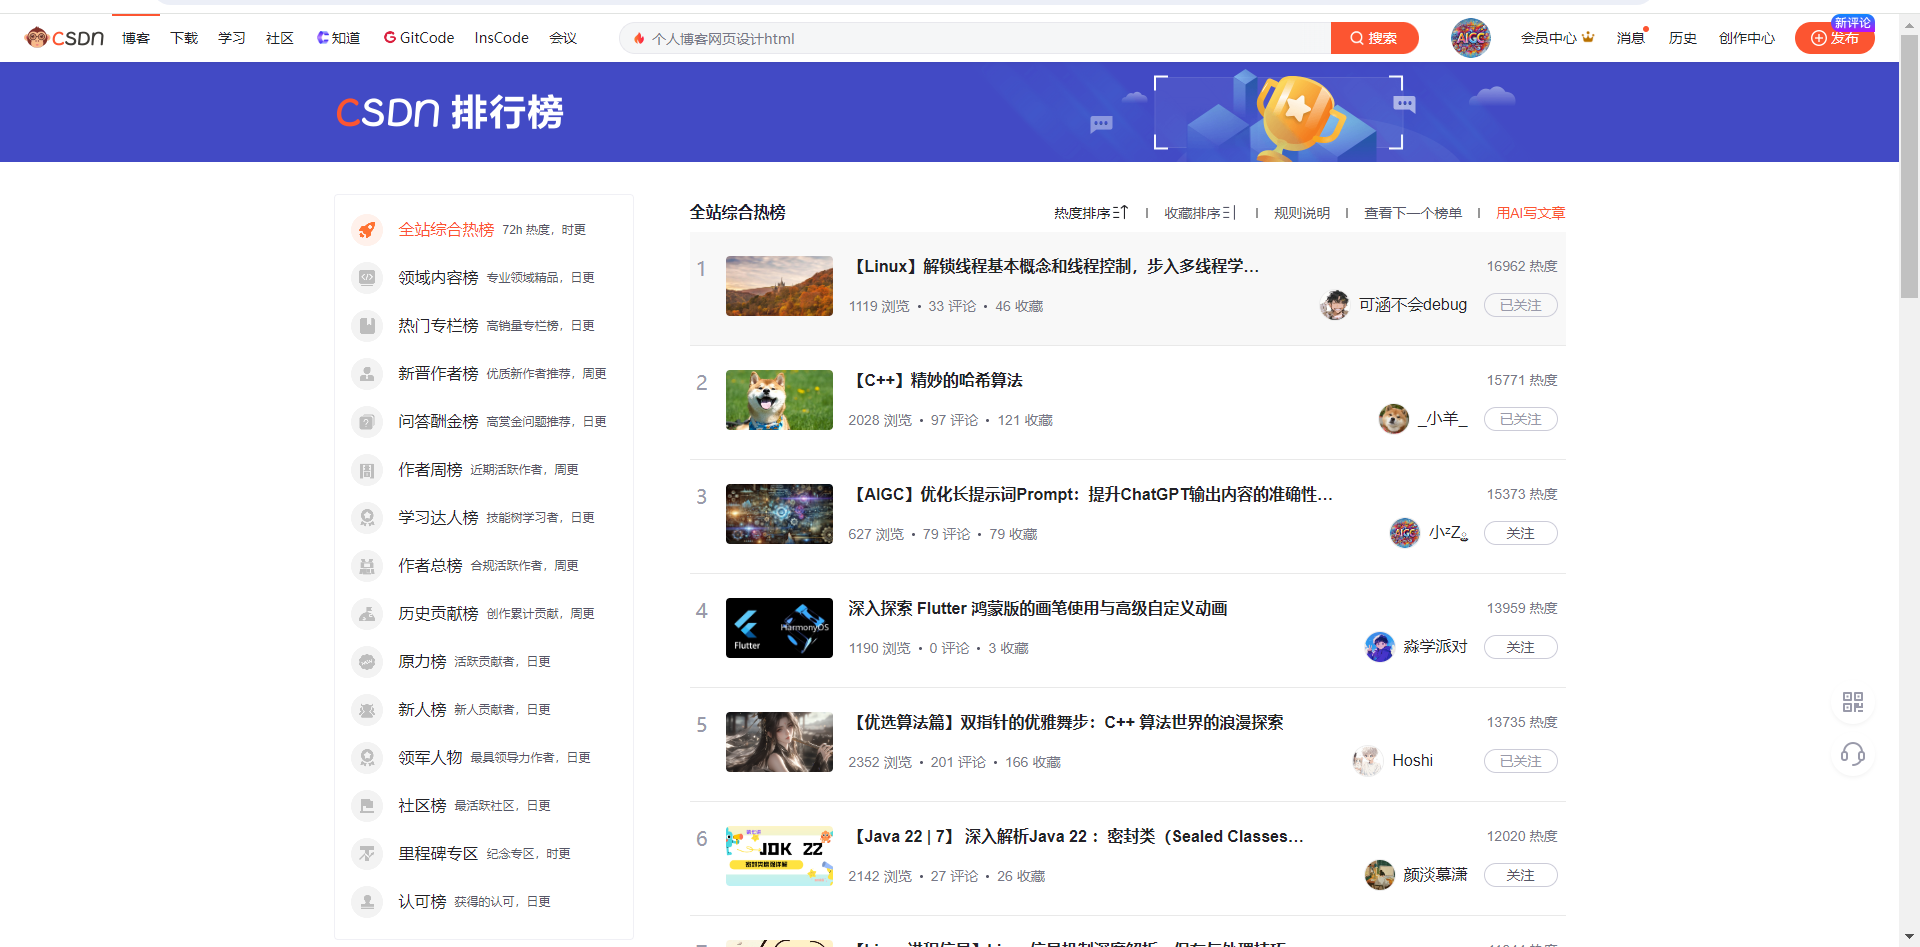Go to the 社区 nav item
The height and width of the screenshot is (947, 1920).
(280, 38)
